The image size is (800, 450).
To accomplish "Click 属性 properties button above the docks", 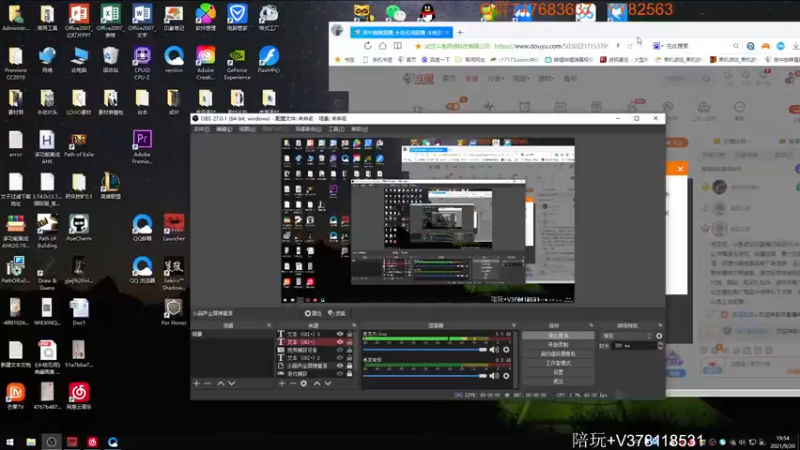I will 313,313.
